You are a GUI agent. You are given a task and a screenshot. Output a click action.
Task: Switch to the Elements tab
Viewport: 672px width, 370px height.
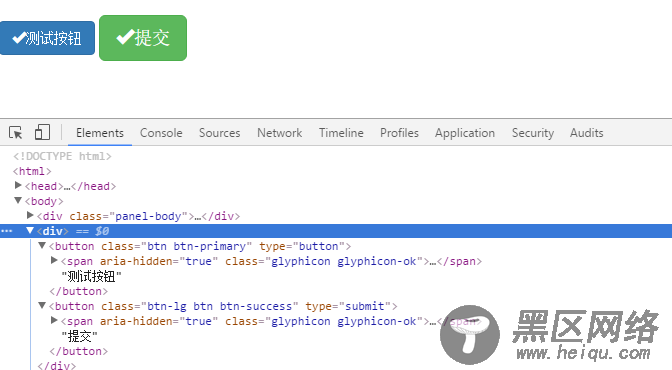pyautogui.click(x=100, y=133)
